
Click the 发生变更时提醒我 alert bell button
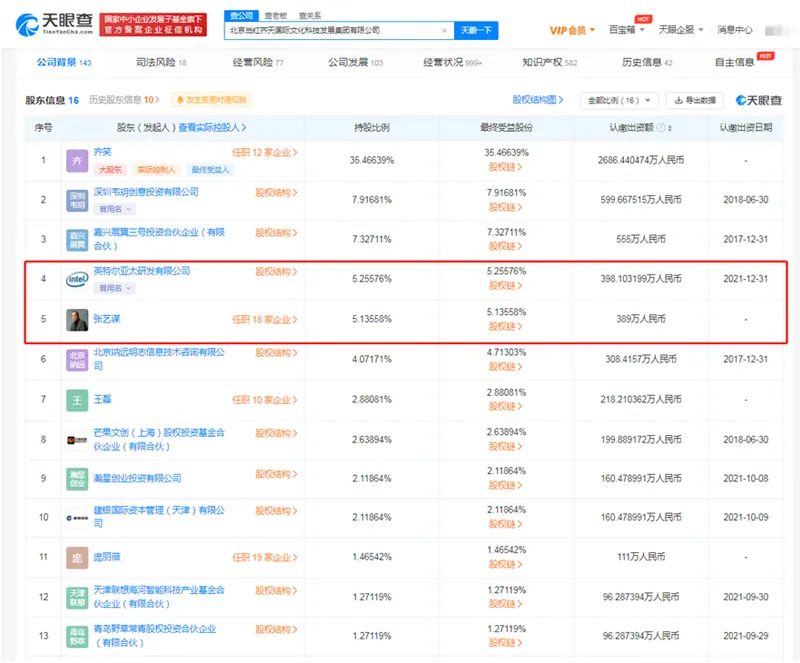click(x=211, y=100)
